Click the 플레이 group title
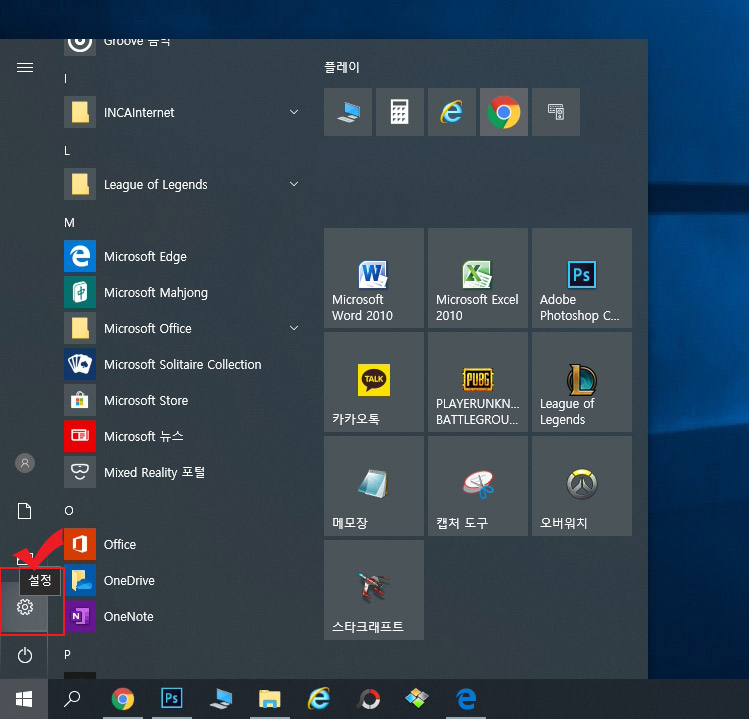749x719 pixels. pyautogui.click(x=342, y=67)
